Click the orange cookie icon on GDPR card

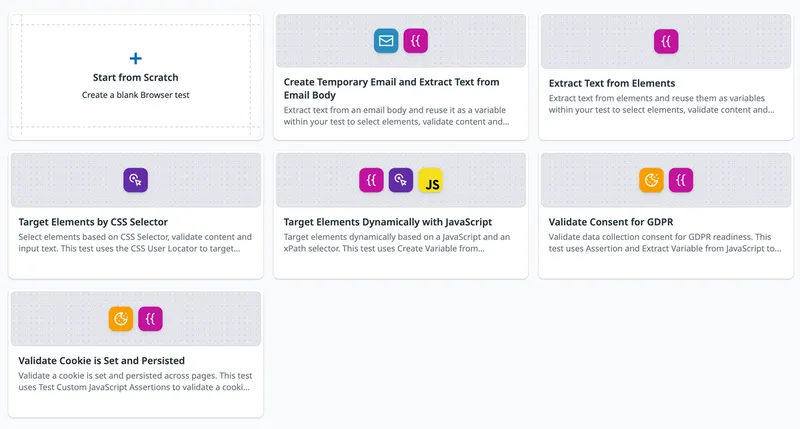[x=651, y=180]
